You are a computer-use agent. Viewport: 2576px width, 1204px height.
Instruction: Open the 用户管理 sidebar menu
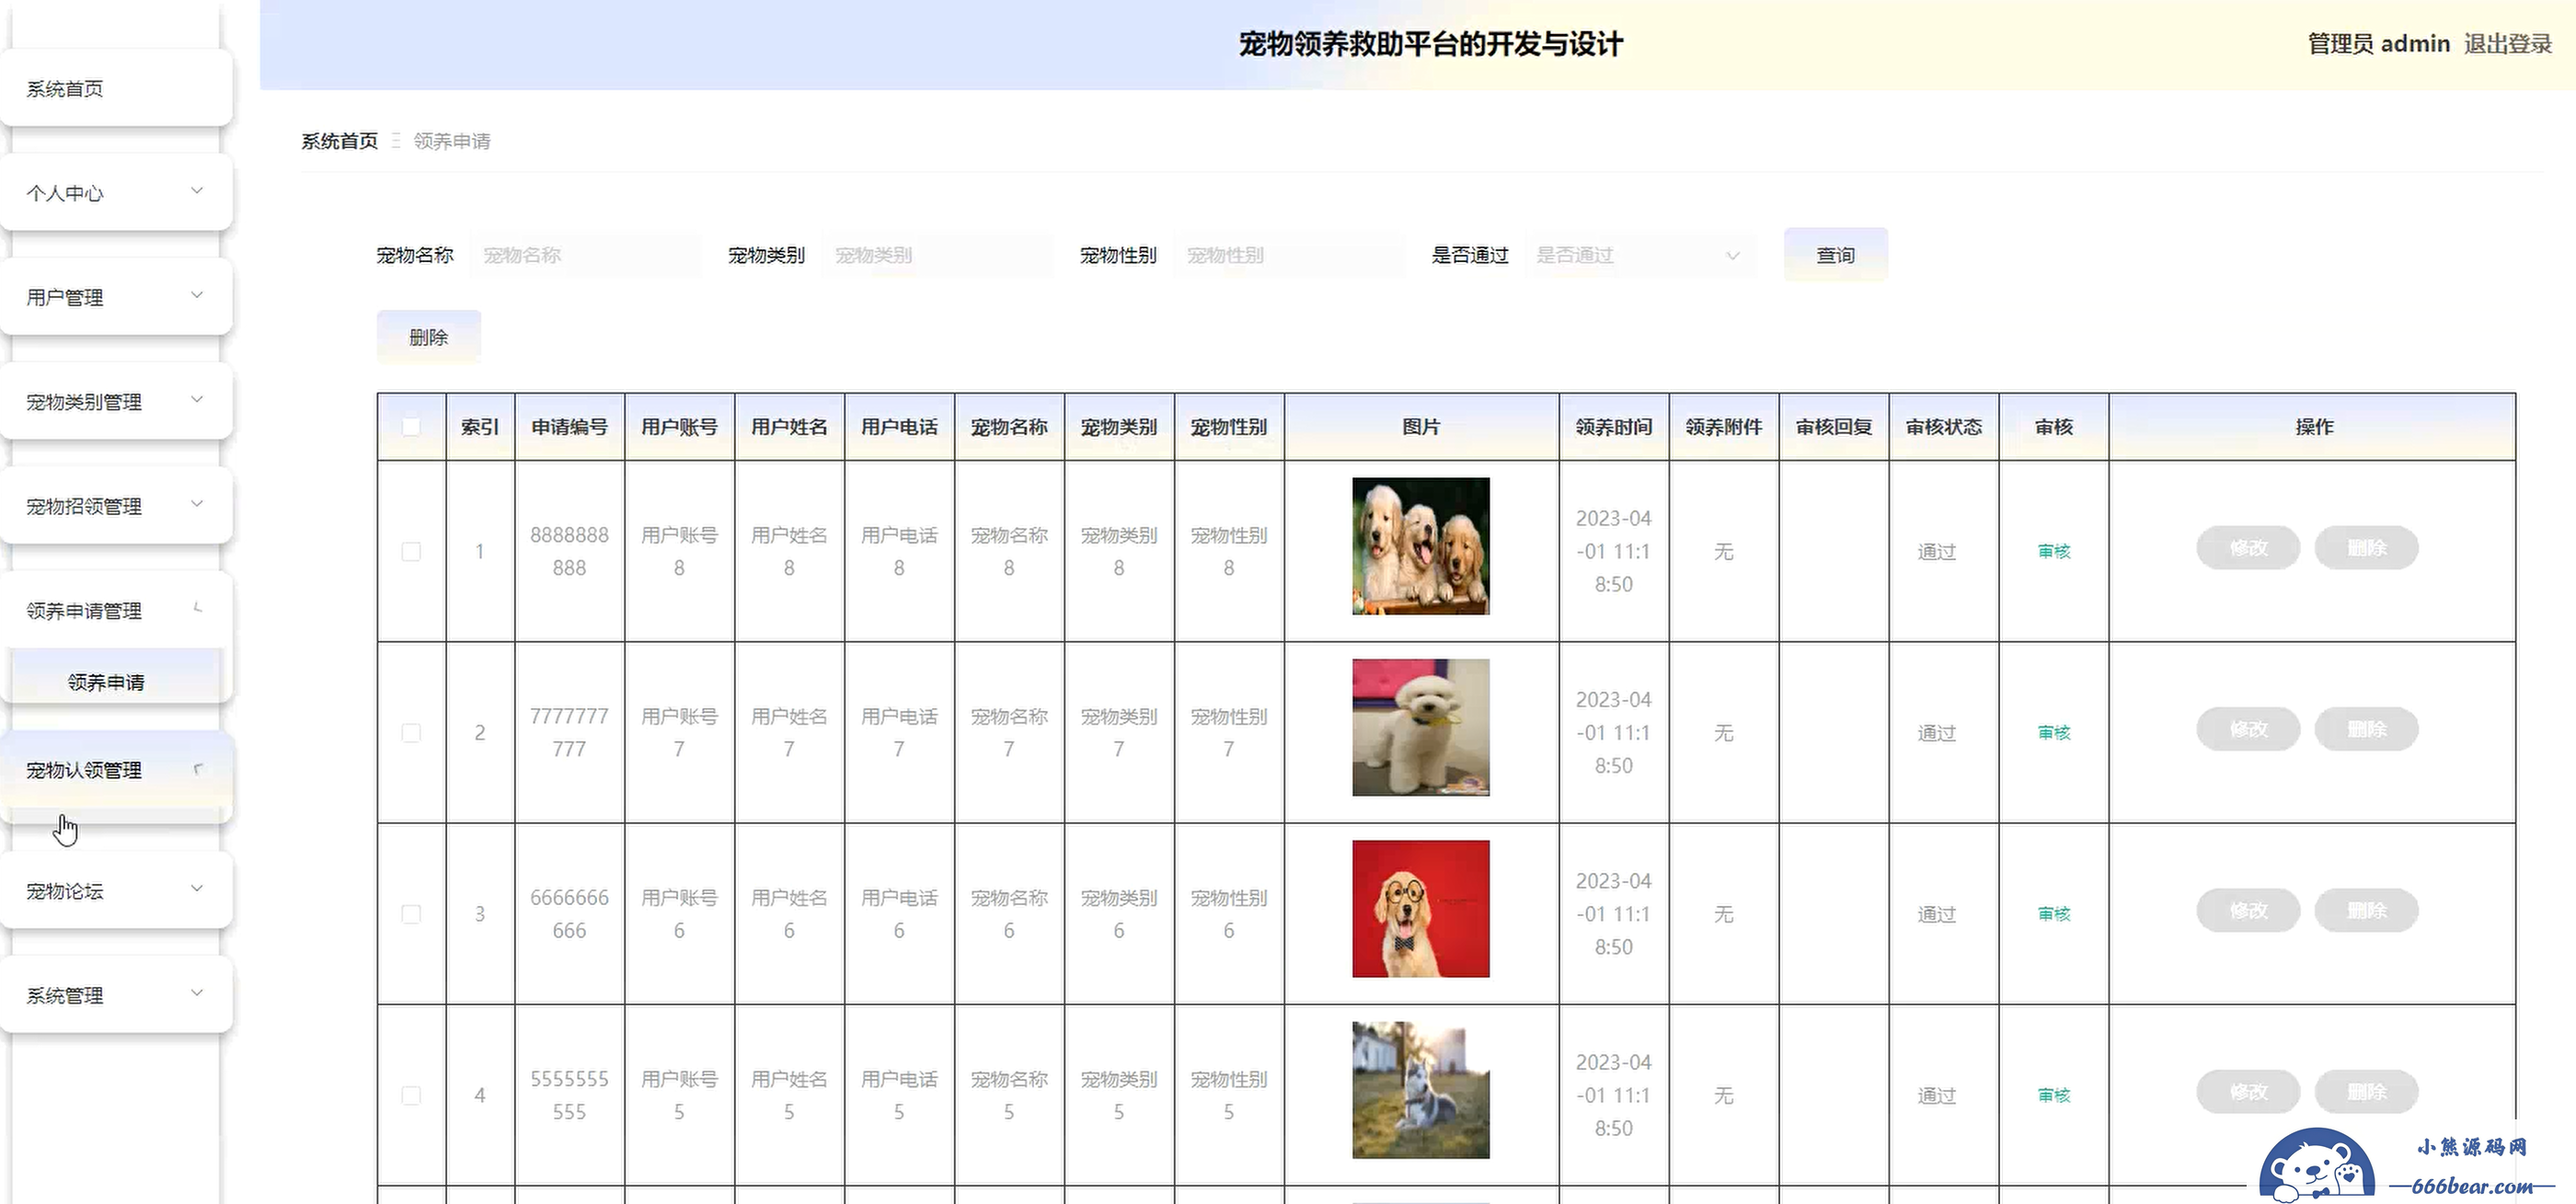[116, 297]
